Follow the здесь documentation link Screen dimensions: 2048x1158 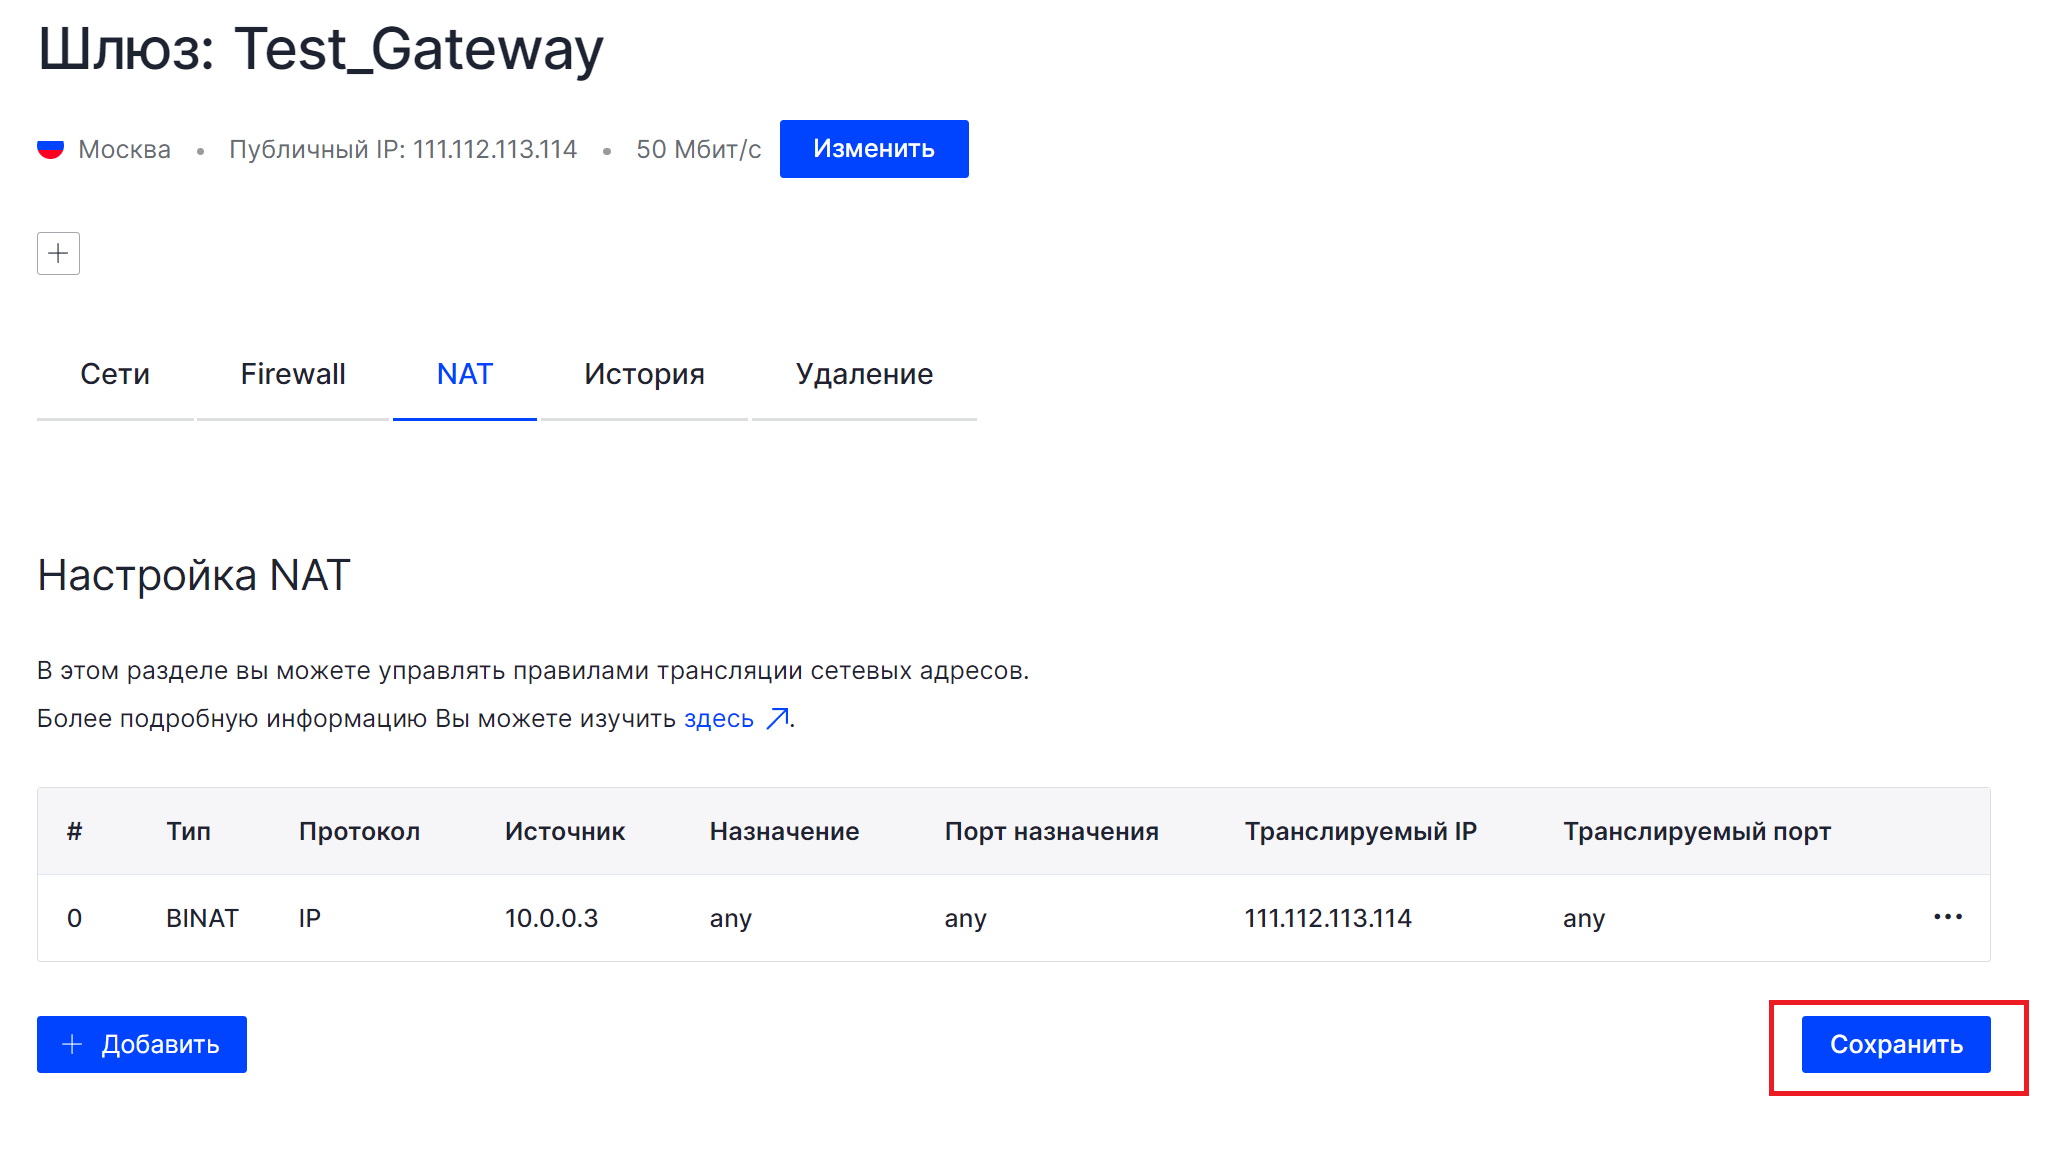[718, 719]
